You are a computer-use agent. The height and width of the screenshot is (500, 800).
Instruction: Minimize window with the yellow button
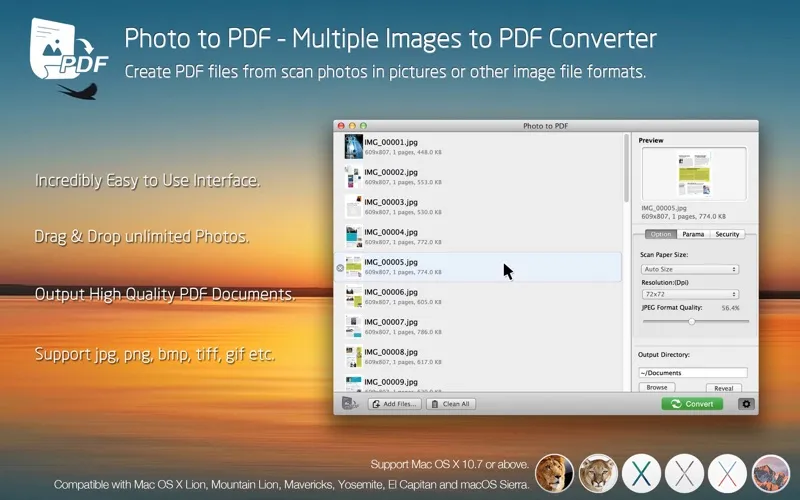352,126
